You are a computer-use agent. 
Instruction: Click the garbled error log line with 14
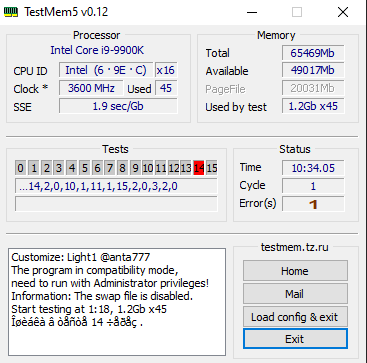77,322
